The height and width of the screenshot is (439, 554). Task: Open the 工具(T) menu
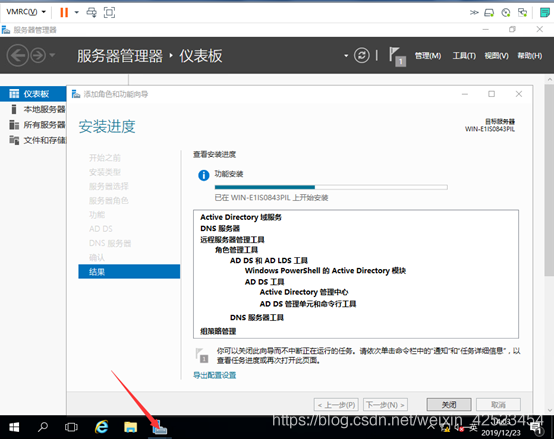(464, 56)
